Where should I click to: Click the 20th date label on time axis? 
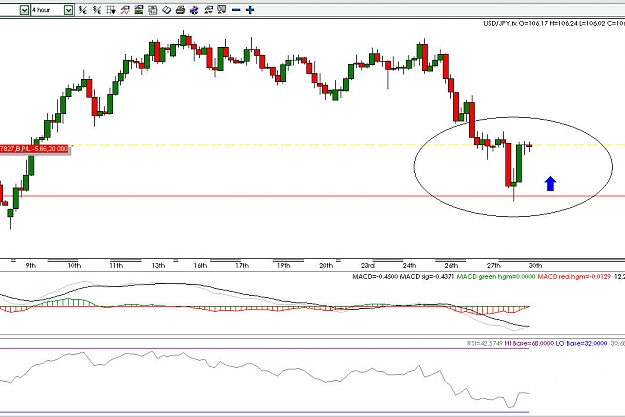326,266
